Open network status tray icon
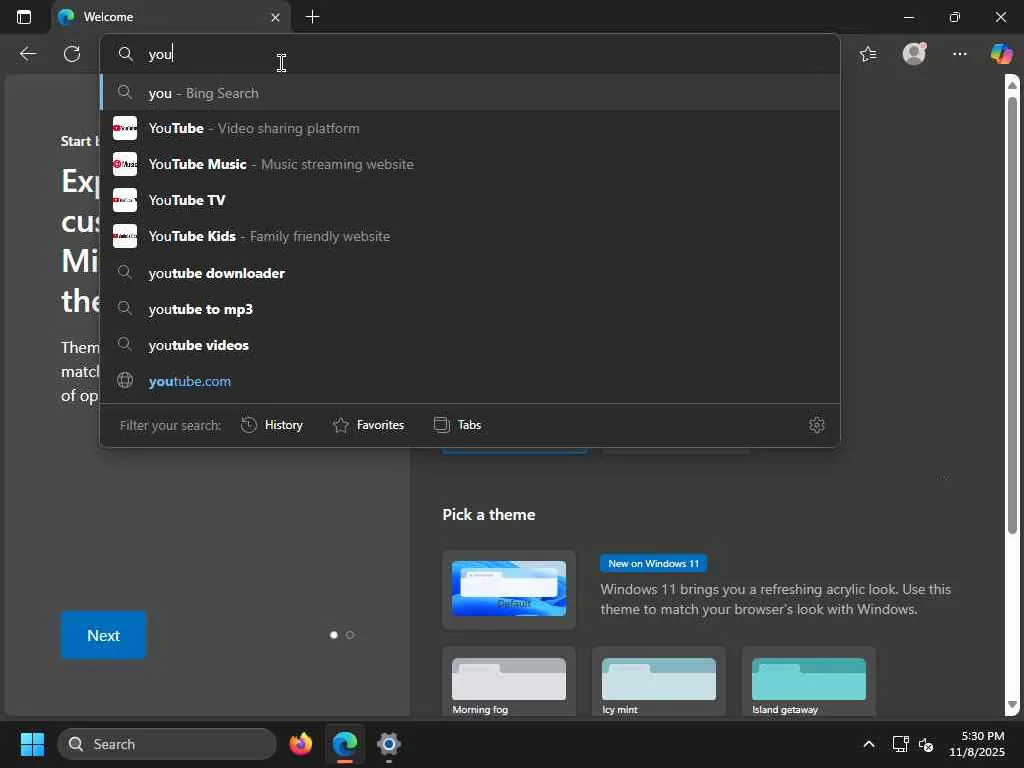 click(901, 744)
